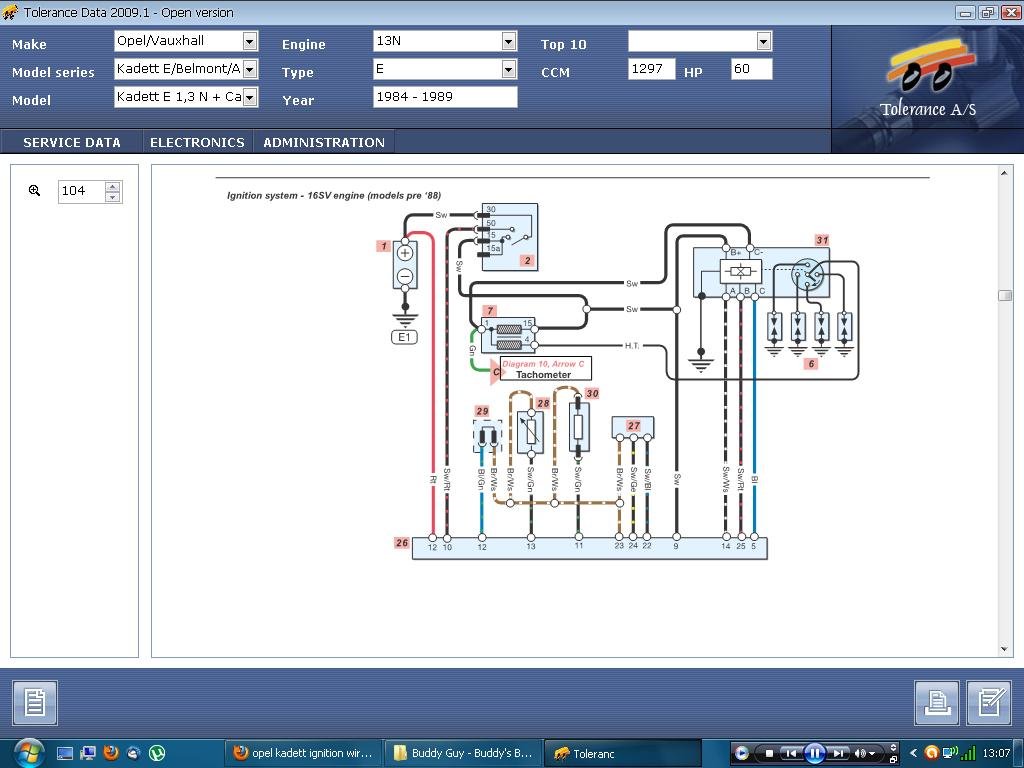Launch Firefox from quick launch
This screenshot has width=1024, height=768.
(x=111, y=753)
